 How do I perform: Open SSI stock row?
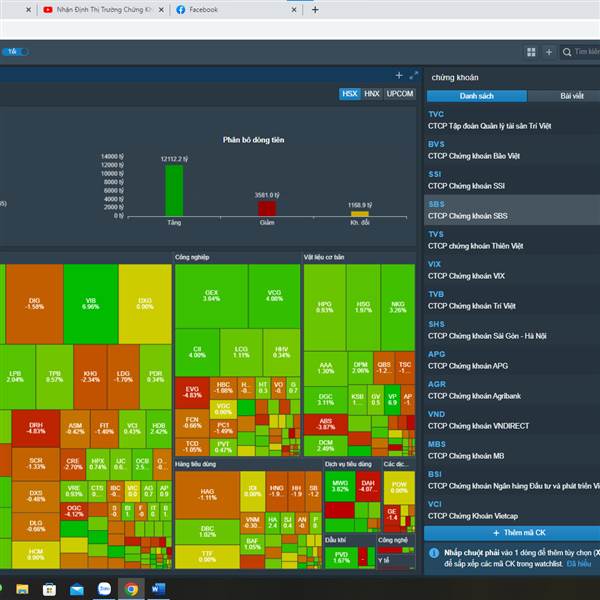click(x=512, y=180)
